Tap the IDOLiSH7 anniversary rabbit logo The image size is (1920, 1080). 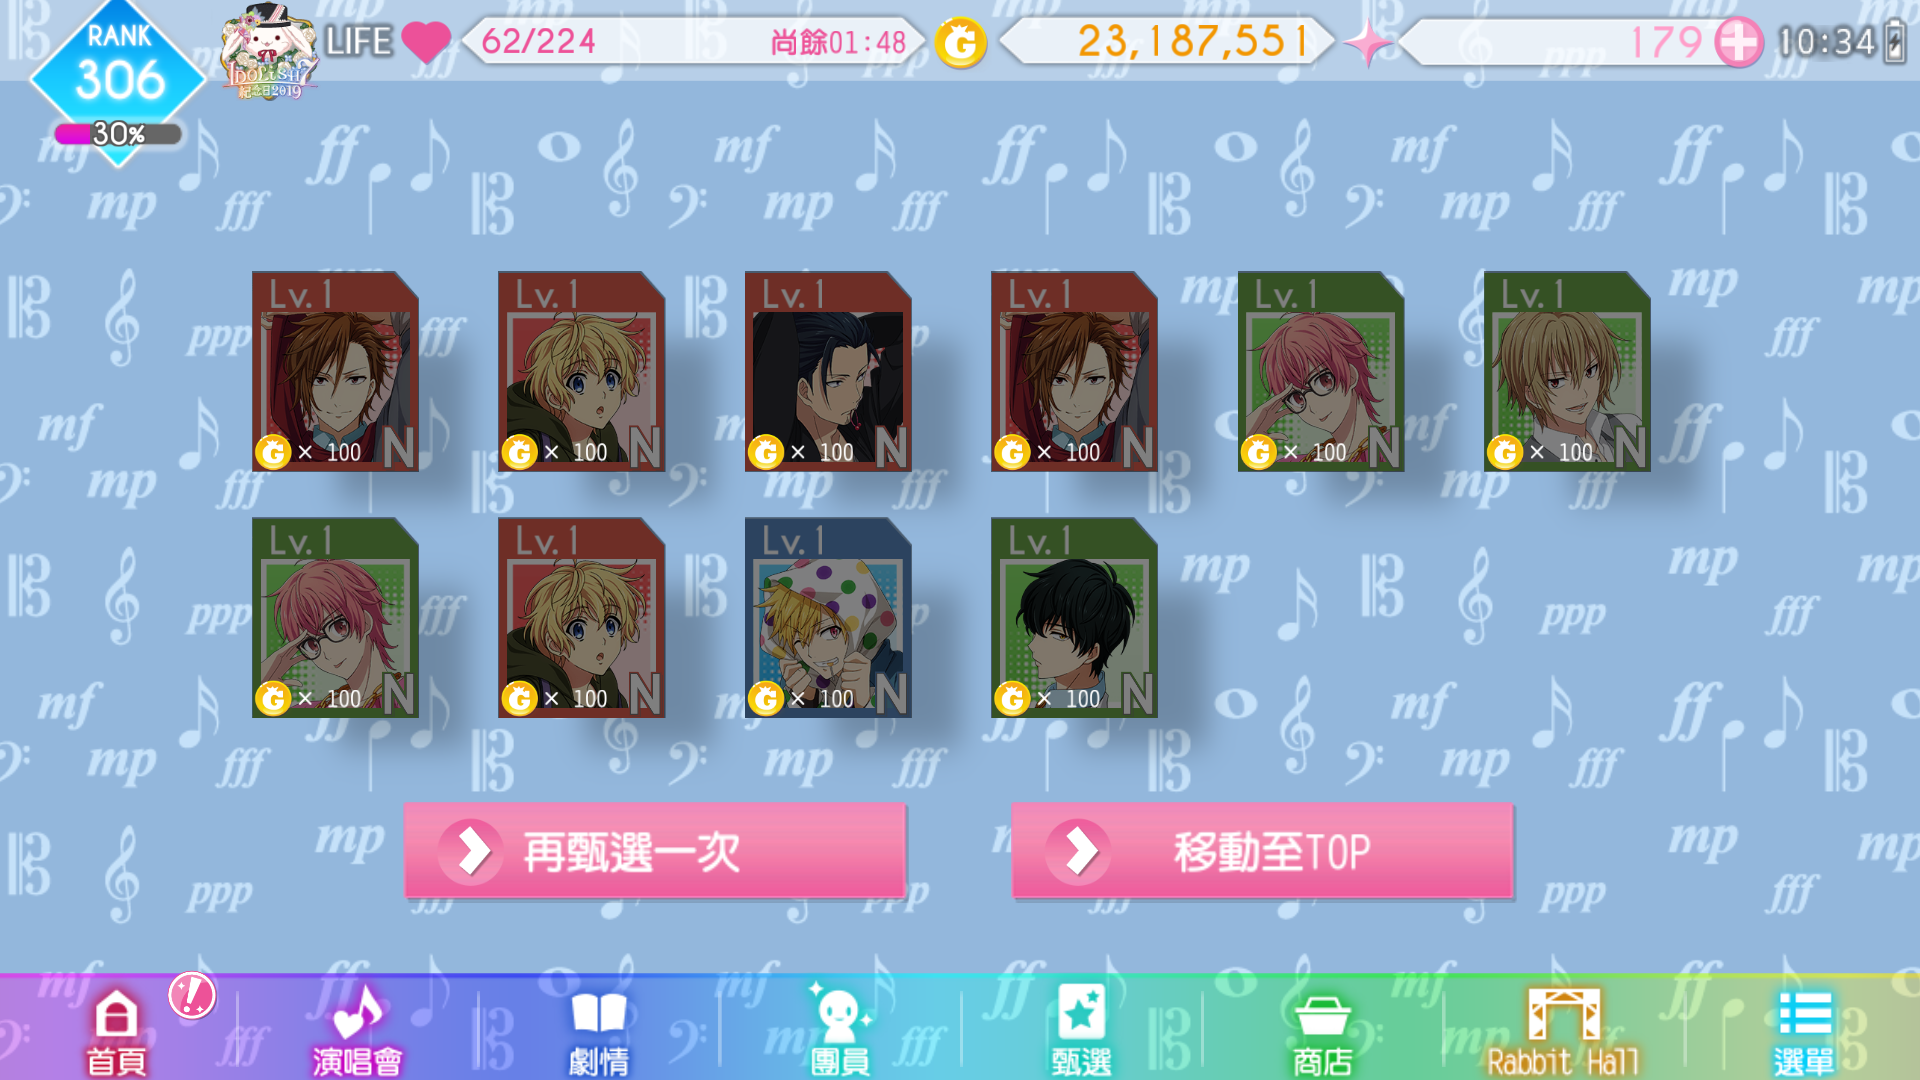tap(270, 52)
